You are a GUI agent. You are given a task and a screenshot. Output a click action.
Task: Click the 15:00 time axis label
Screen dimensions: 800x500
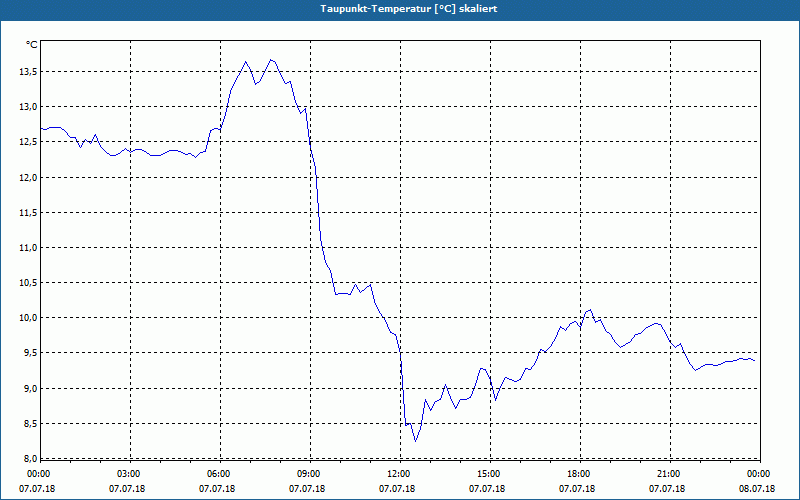(490, 474)
